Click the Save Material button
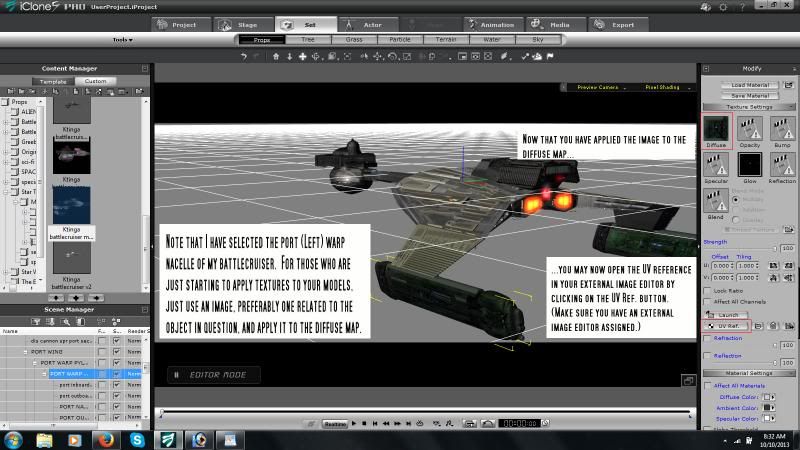 point(750,95)
